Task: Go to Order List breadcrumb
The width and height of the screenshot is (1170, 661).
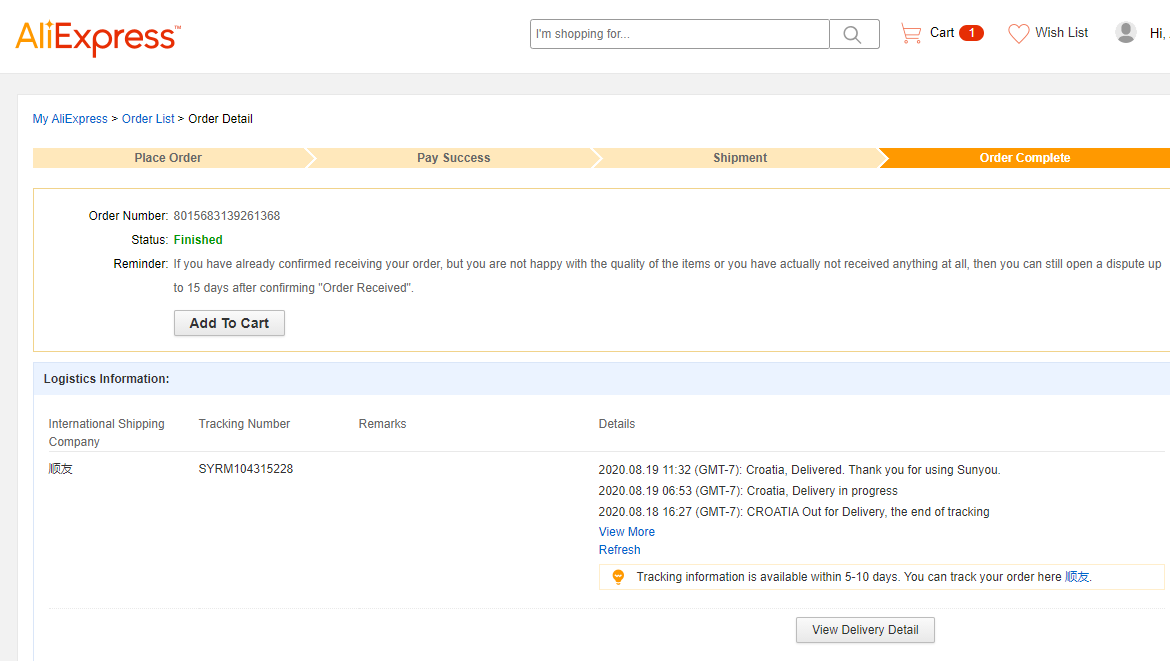Action: pos(148,119)
